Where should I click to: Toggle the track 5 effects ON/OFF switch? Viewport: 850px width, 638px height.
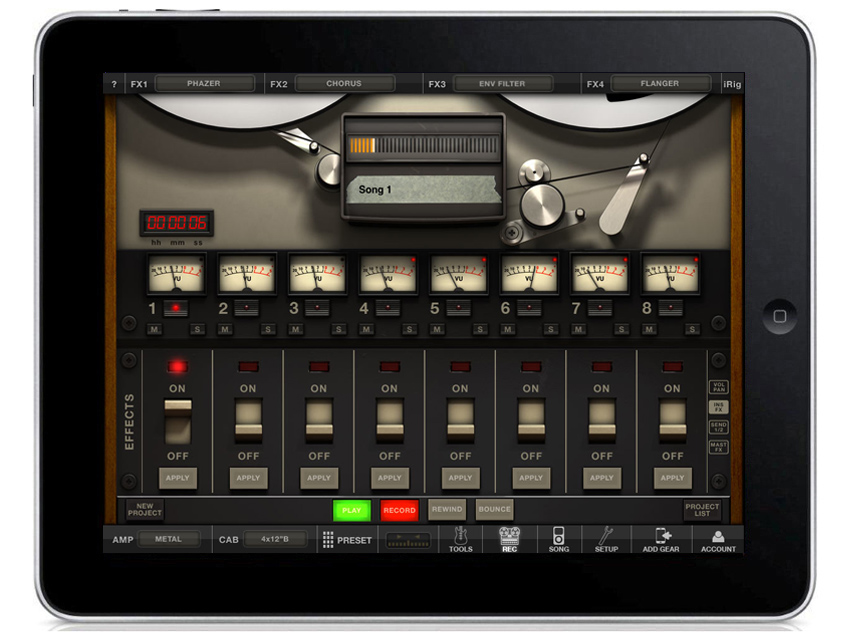coord(460,421)
